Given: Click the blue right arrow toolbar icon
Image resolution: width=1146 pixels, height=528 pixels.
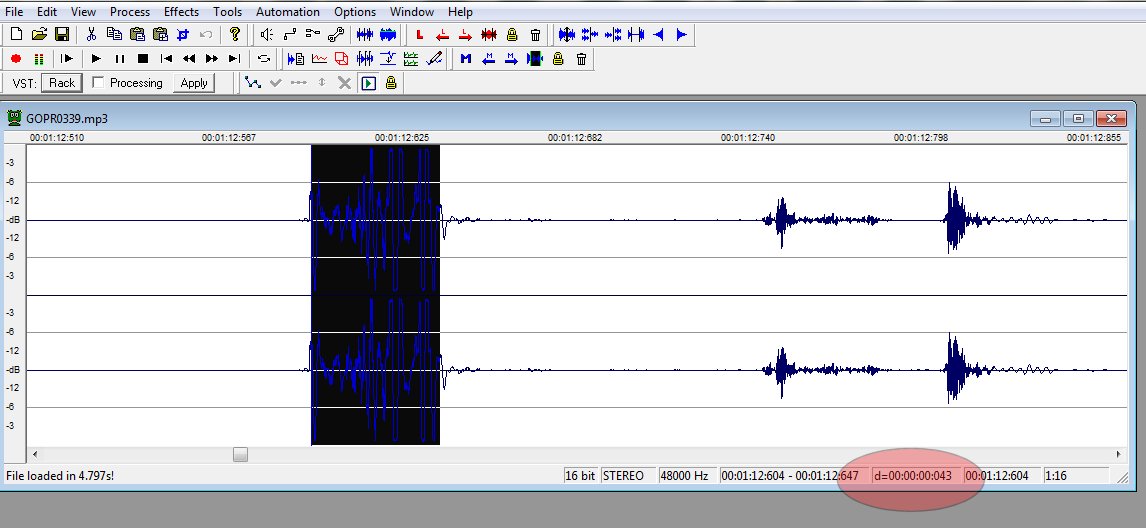Looking at the screenshot, I should [x=682, y=34].
